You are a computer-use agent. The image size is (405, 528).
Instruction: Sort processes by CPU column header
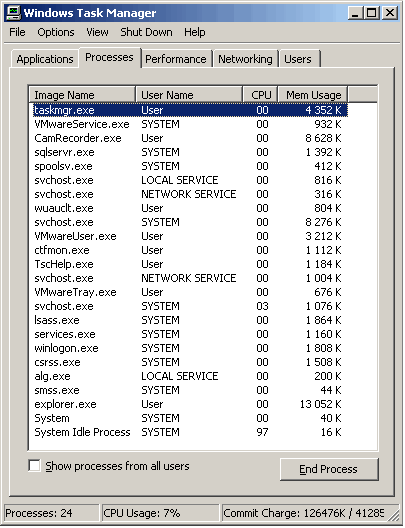pyautogui.click(x=260, y=95)
